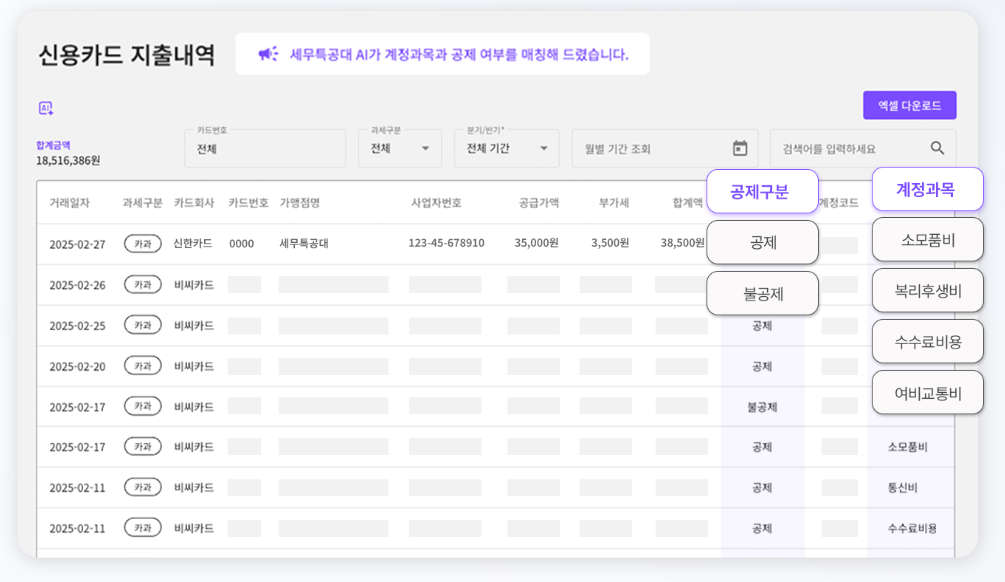This screenshot has width=1005, height=582.
Task: Click the megaphone announcement icon
Action: pos(268,54)
